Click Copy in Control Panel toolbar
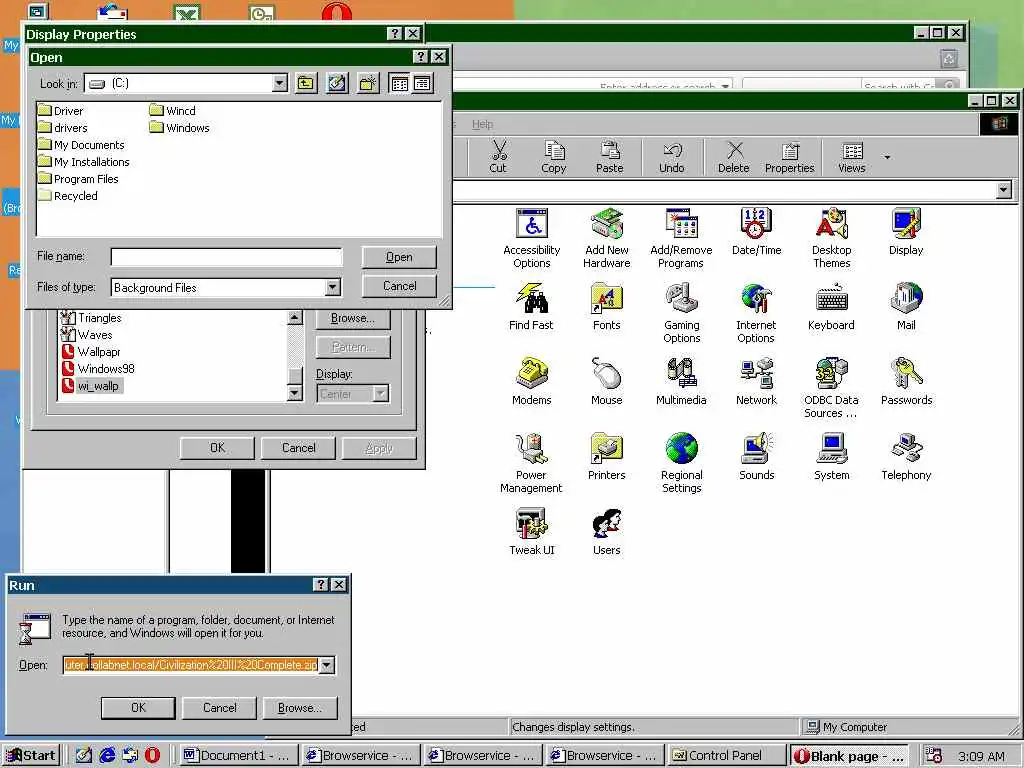 point(554,157)
